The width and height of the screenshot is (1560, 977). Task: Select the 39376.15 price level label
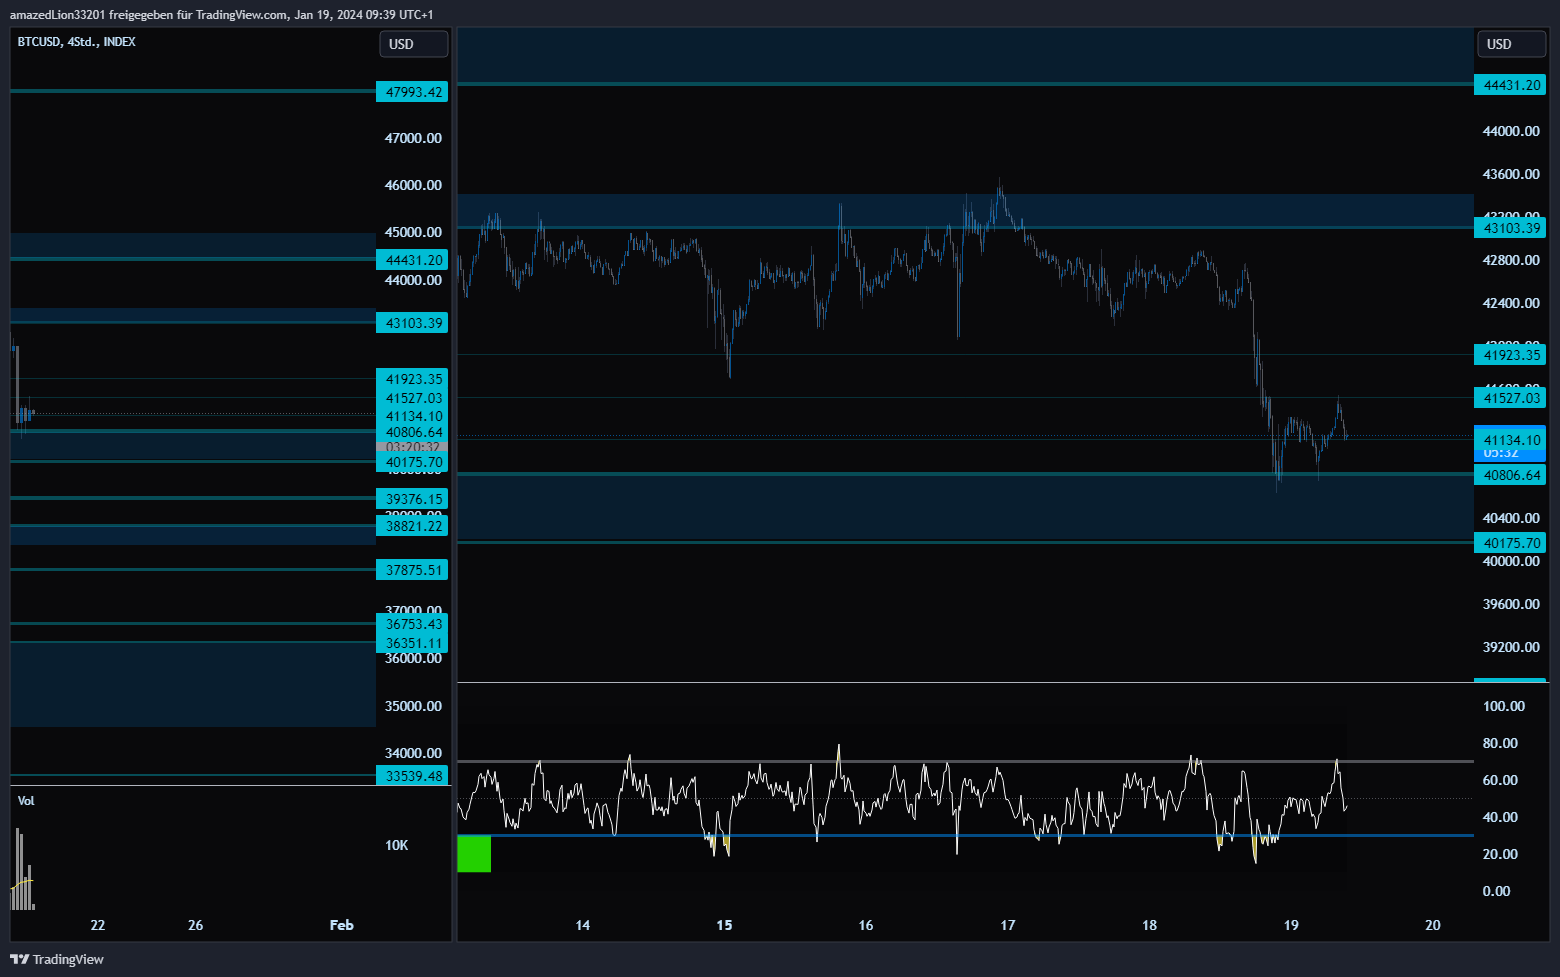pyautogui.click(x=412, y=499)
